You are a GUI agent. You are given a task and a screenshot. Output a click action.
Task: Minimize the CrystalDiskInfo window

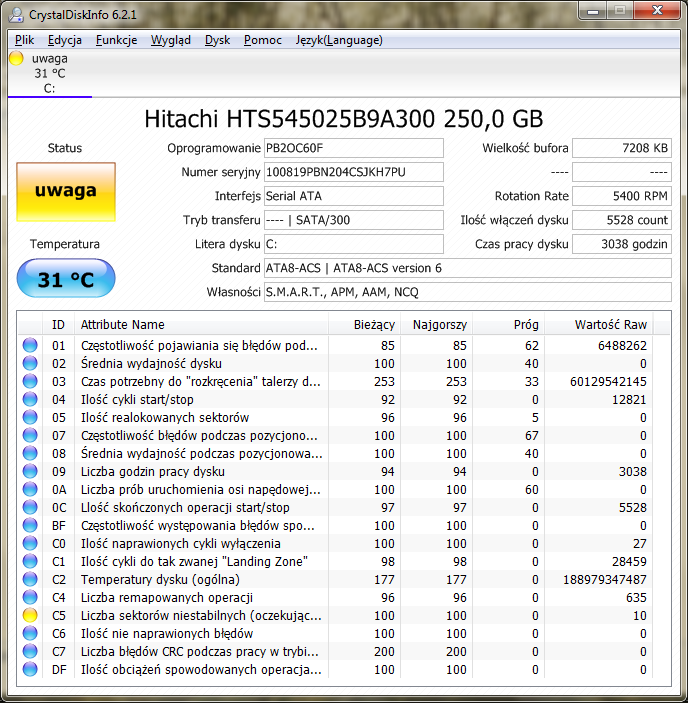[x=593, y=11]
